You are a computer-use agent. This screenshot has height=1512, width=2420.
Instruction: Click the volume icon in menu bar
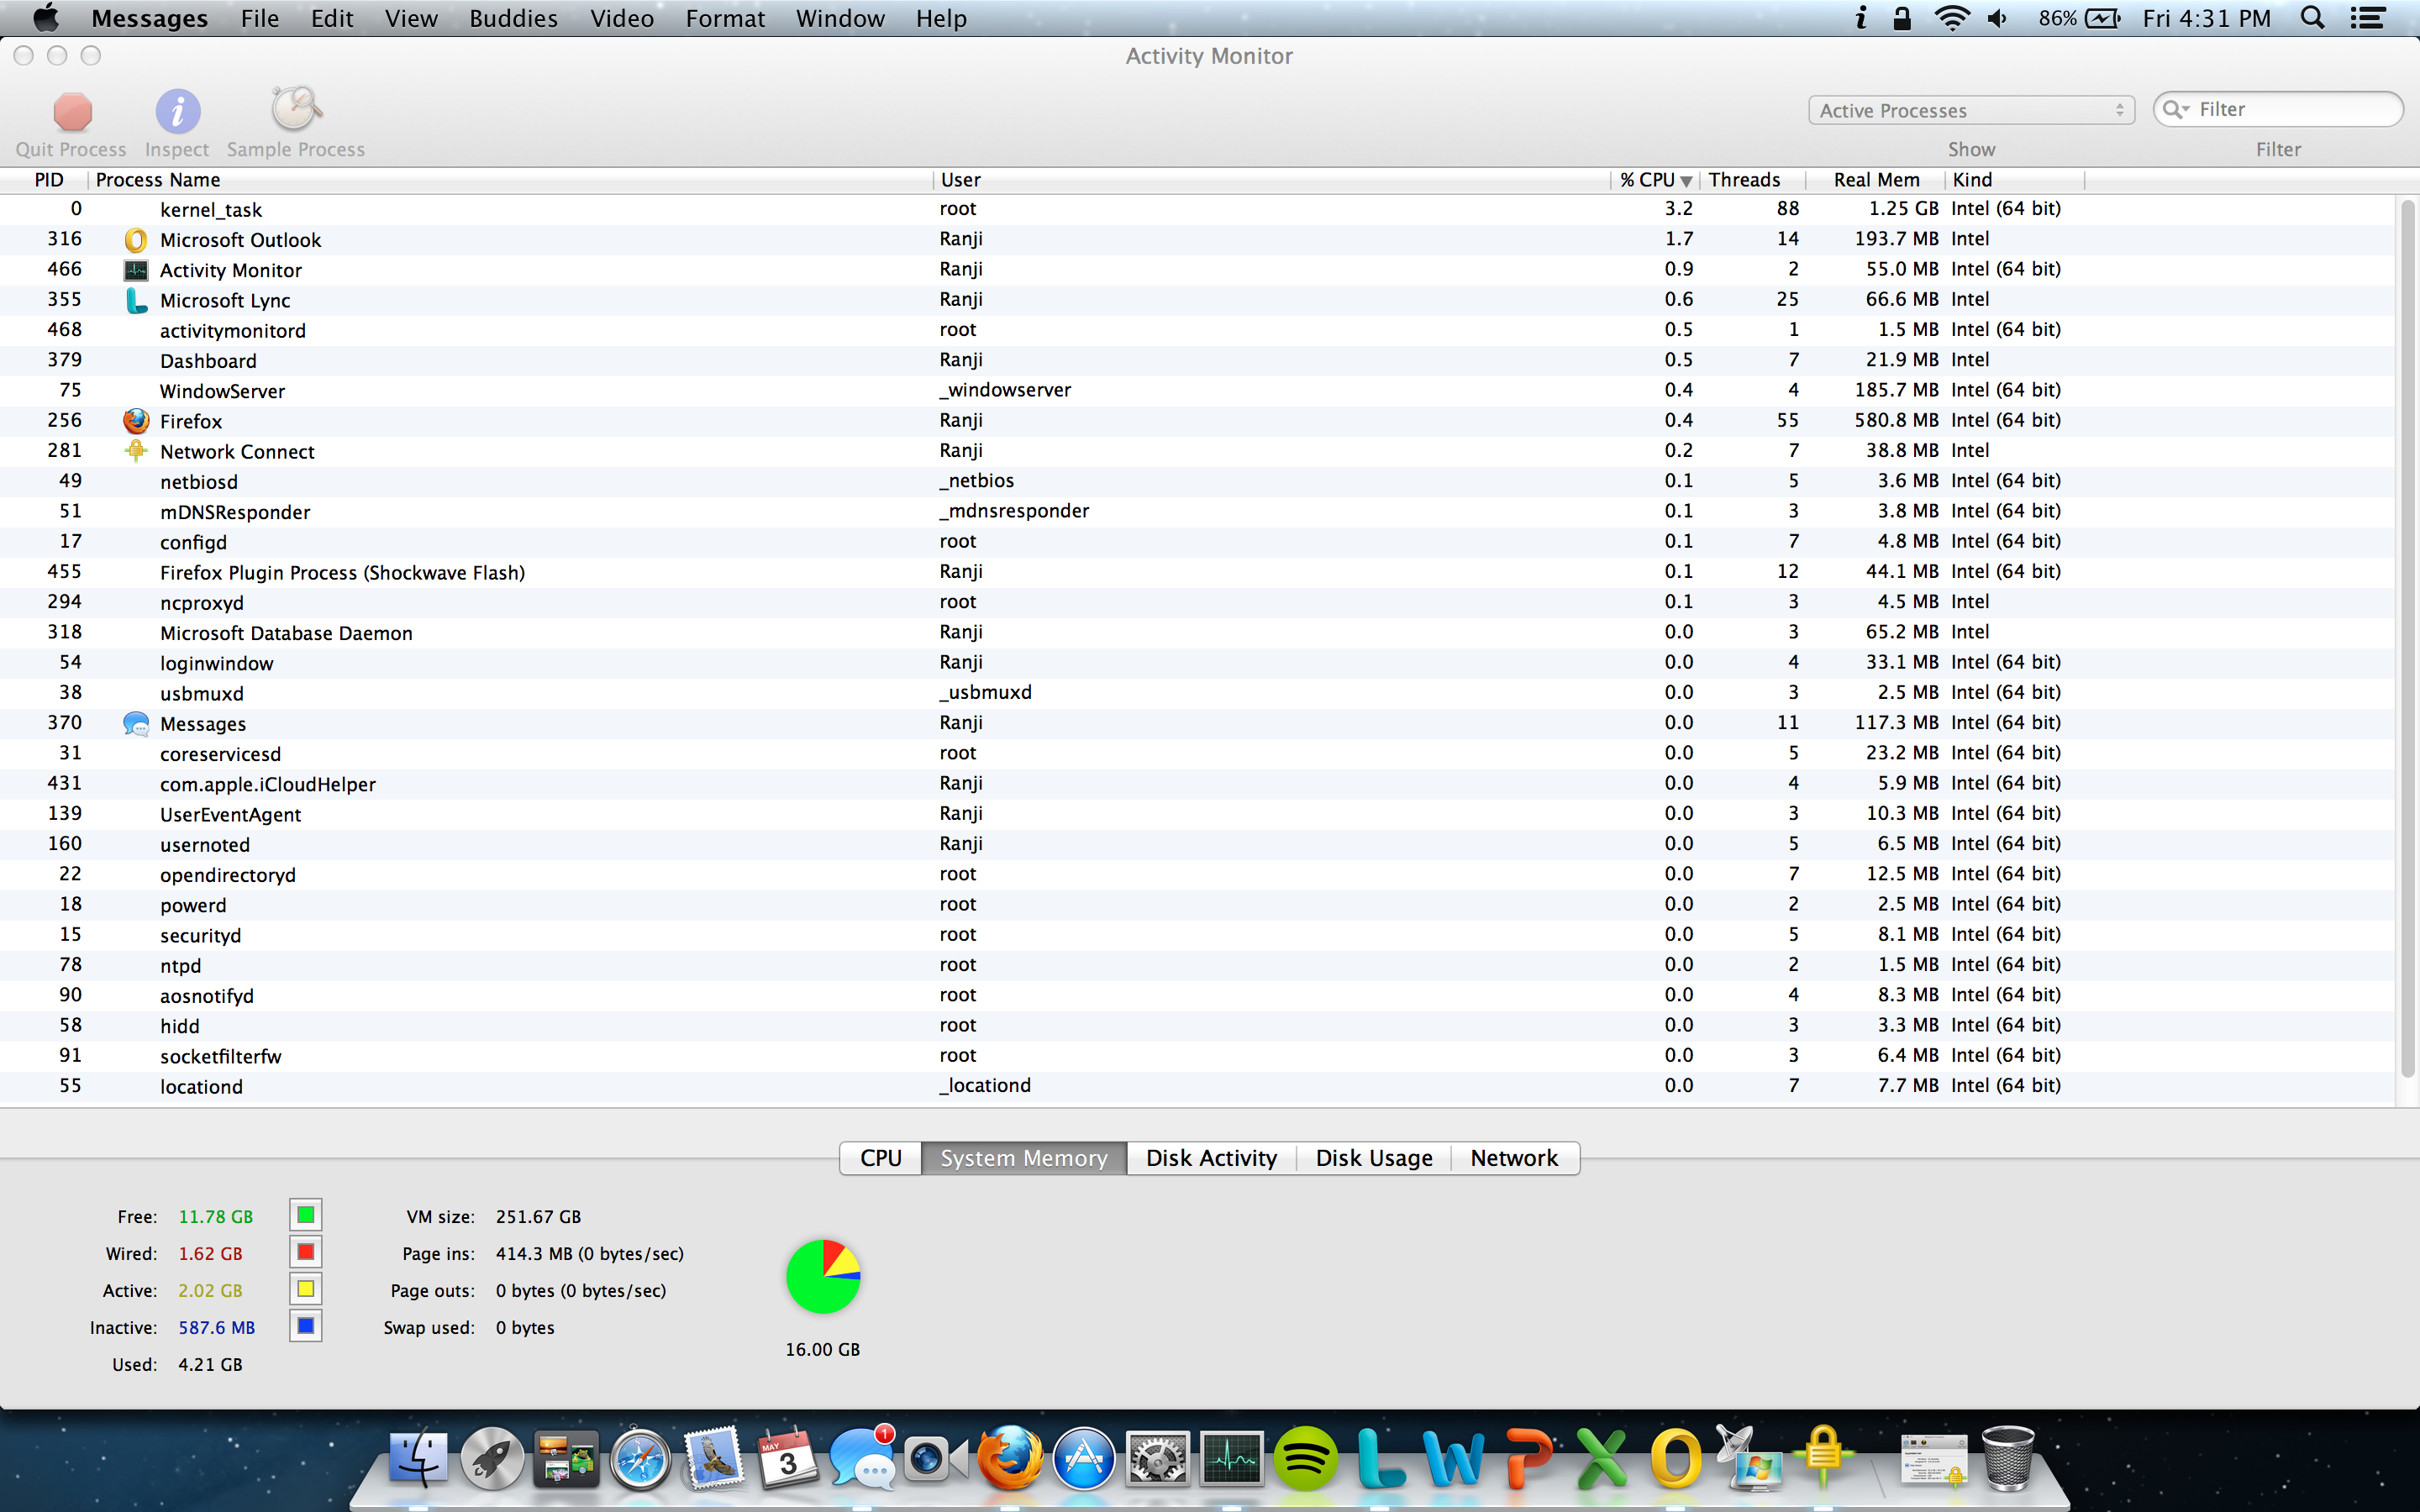point(1998,18)
